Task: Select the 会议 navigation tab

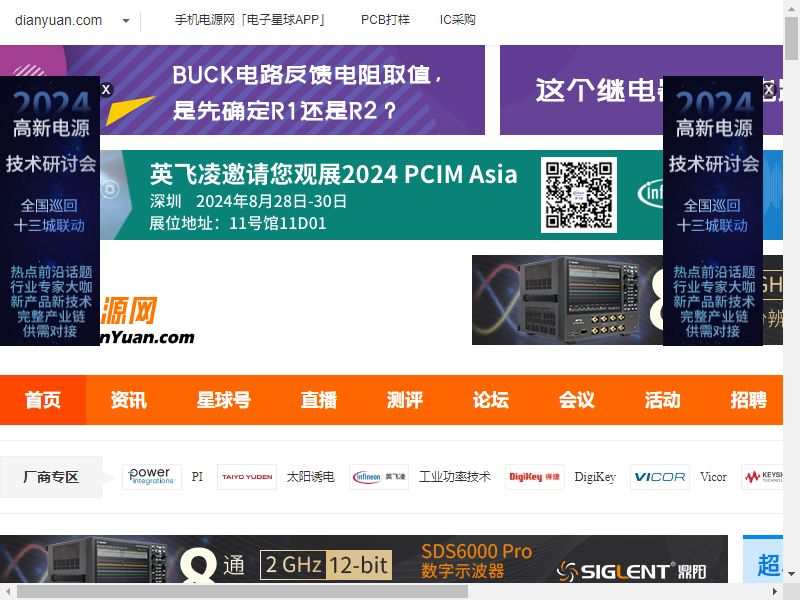Action: tap(577, 400)
